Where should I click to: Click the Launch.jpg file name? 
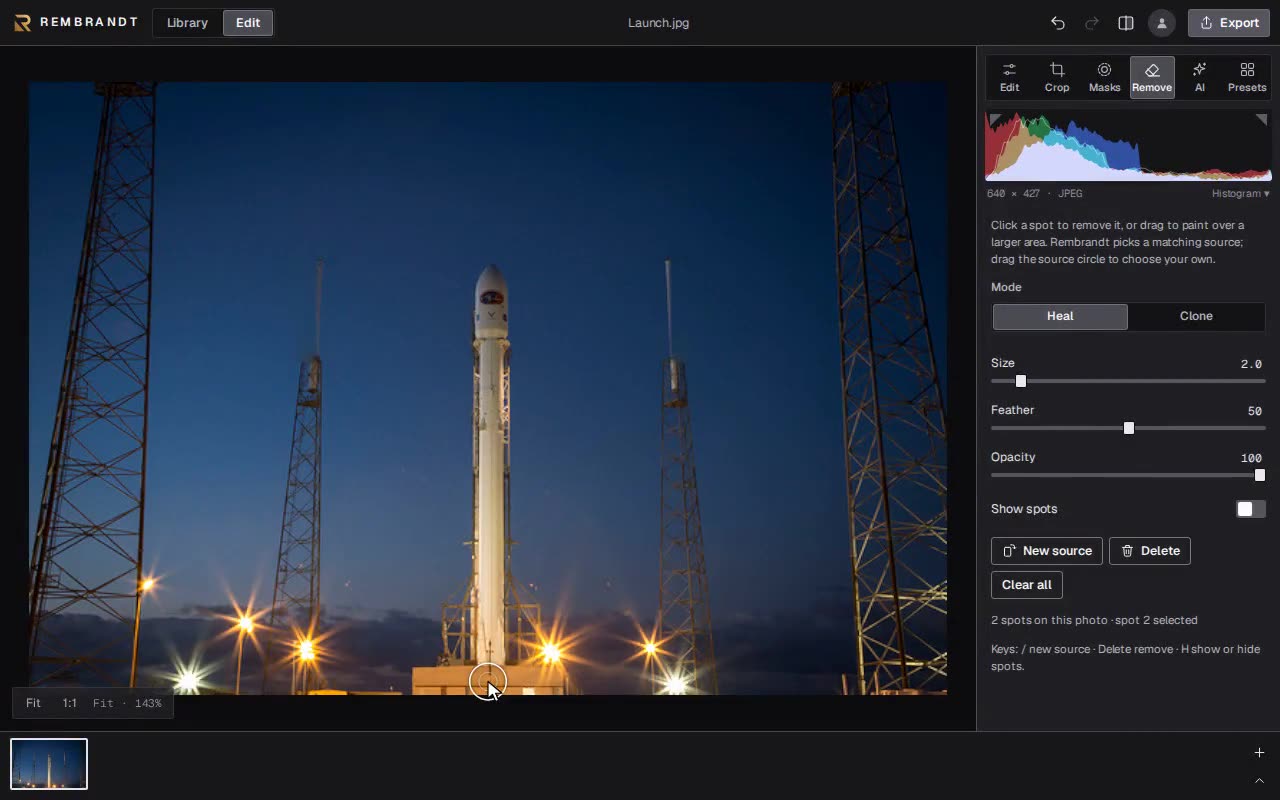pos(658,23)
